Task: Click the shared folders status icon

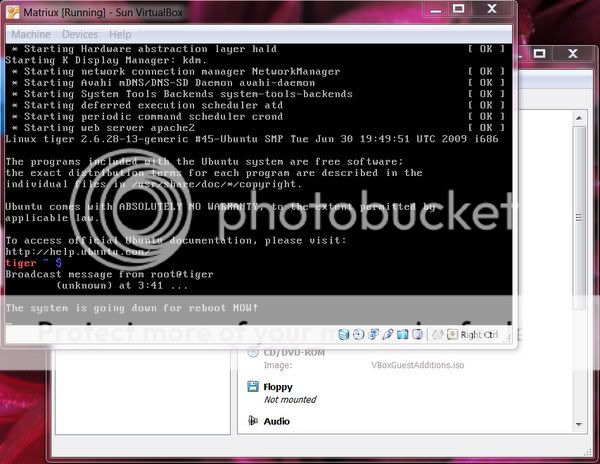Action: (403, 335)
